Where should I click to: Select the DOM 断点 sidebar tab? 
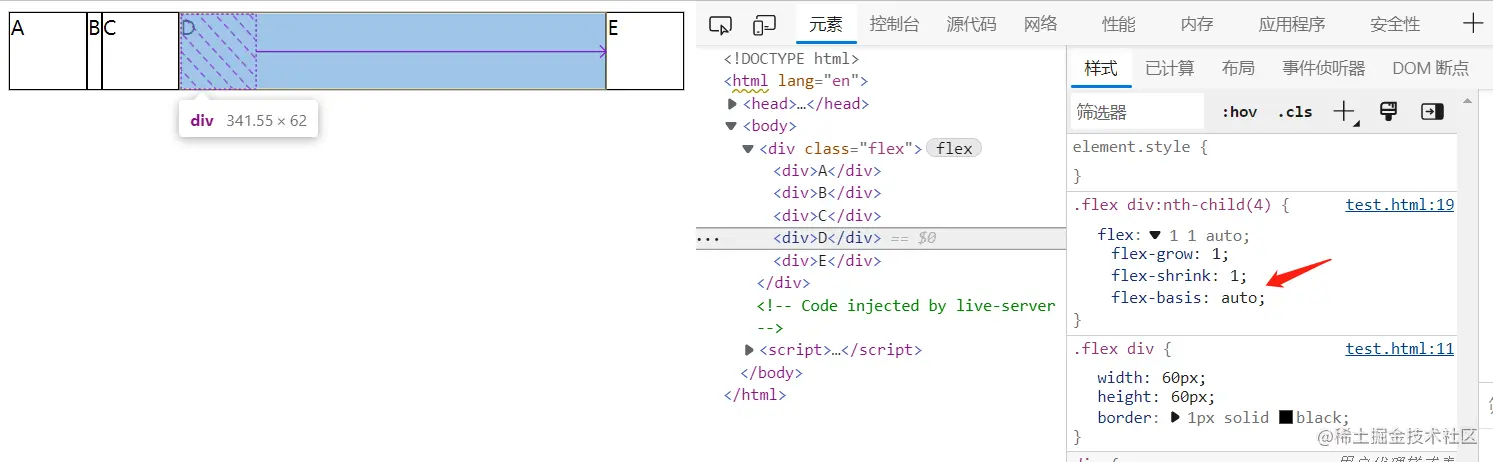[1431, 68]
